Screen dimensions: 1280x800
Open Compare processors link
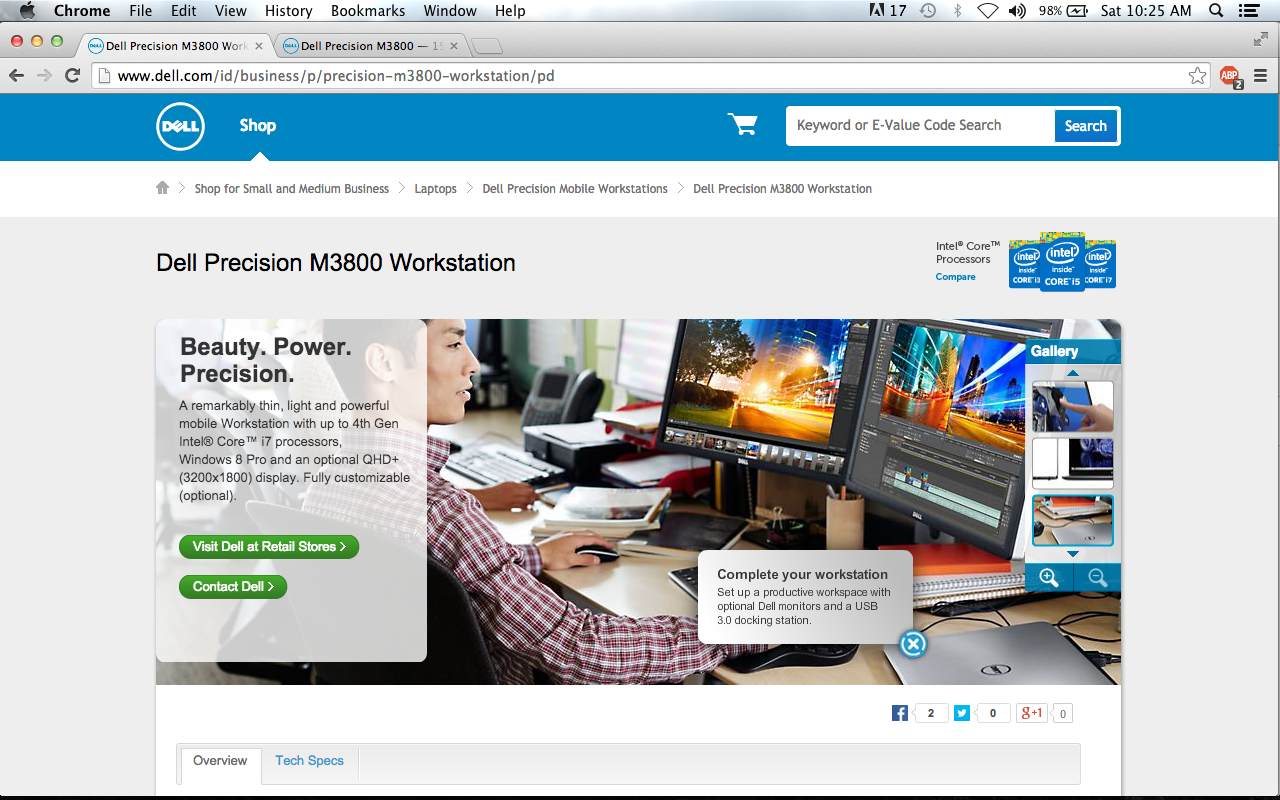955,277
